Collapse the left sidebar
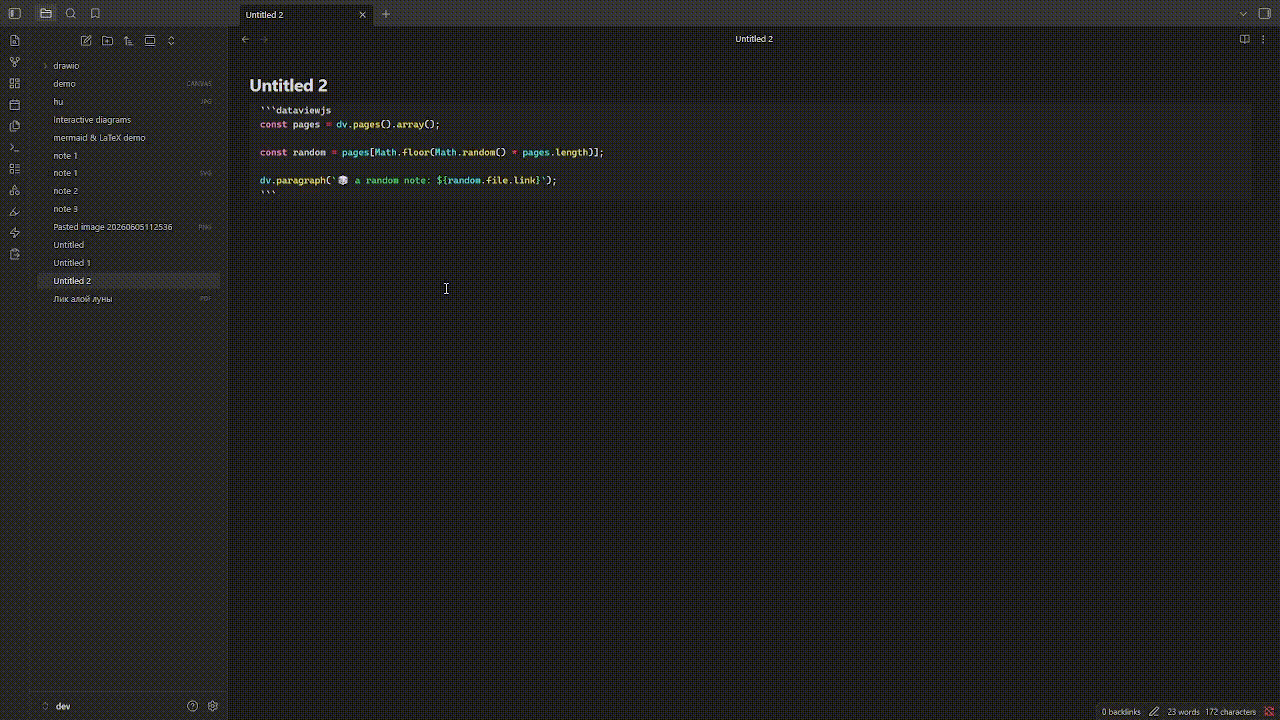Image resolution: width=1280 pixels, height=720 pixels. pos(14,14)
